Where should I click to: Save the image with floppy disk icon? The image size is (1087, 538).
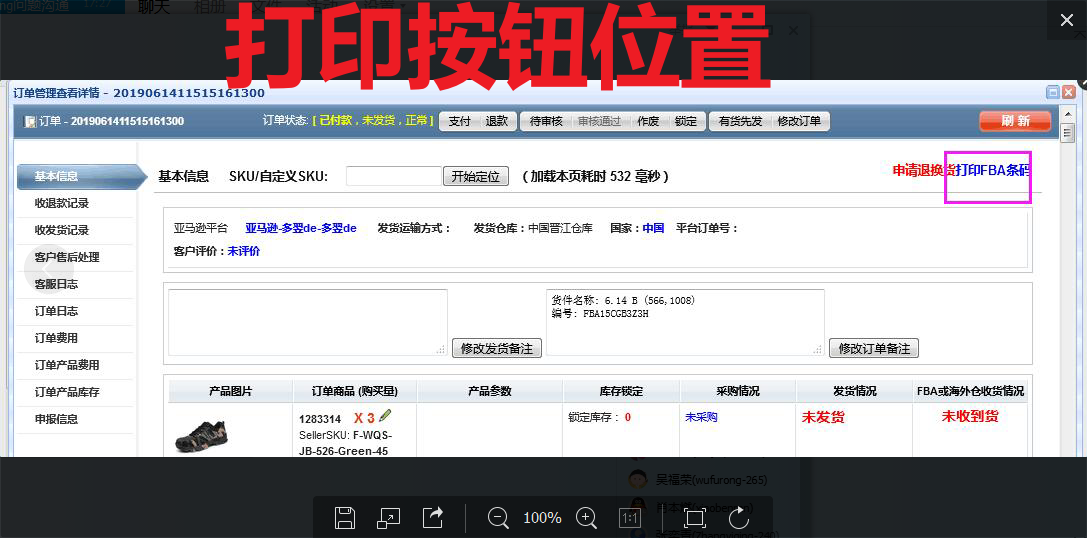345,517
